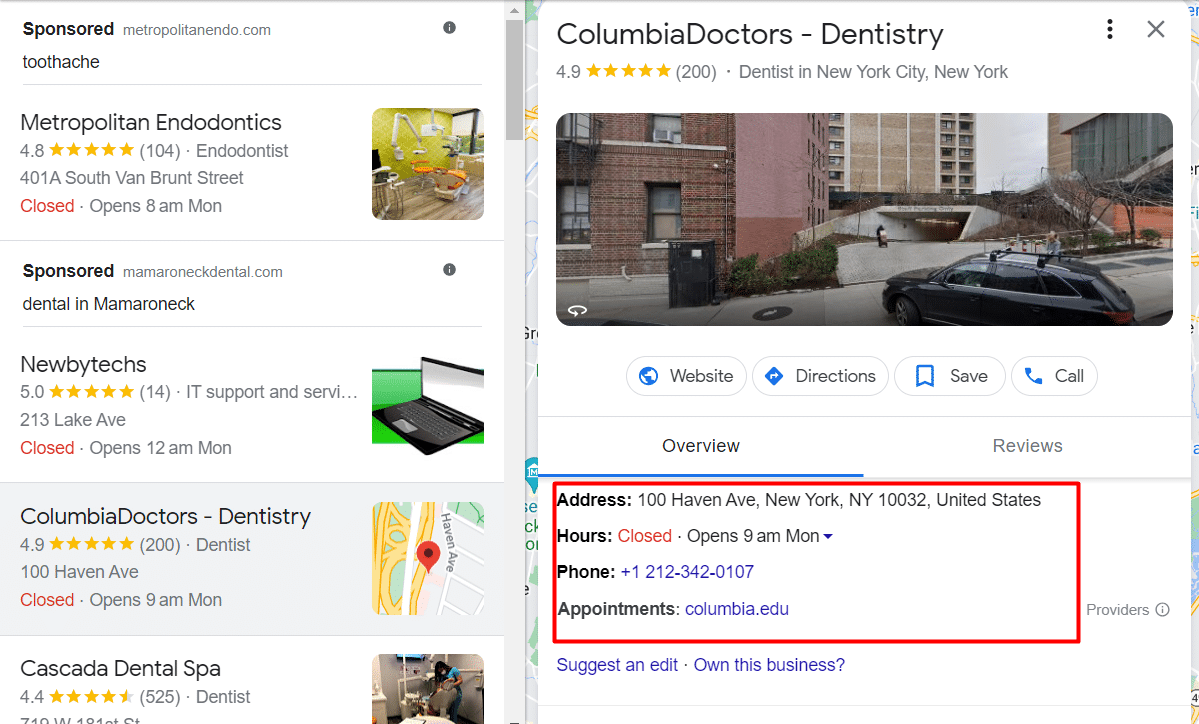Switch to the Overview tab
The height and width of the screenshot is (724, 1199).
pos(700,446)
